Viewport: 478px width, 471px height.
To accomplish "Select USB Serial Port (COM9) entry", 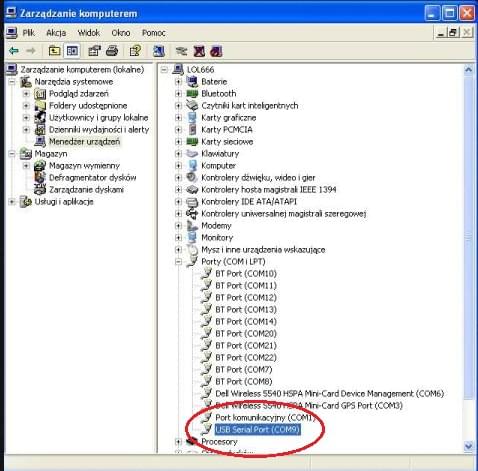I will coord(257,429).
